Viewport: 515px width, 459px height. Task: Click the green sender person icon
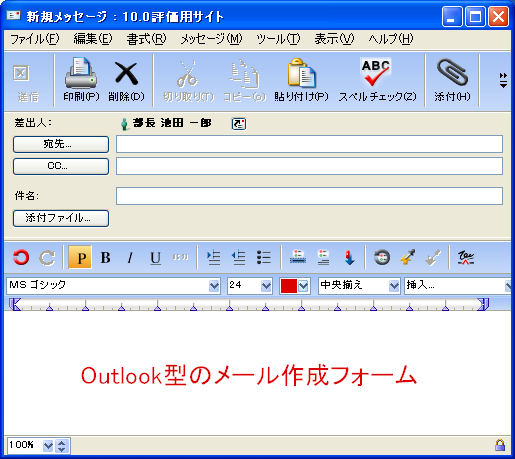(124, 124)
